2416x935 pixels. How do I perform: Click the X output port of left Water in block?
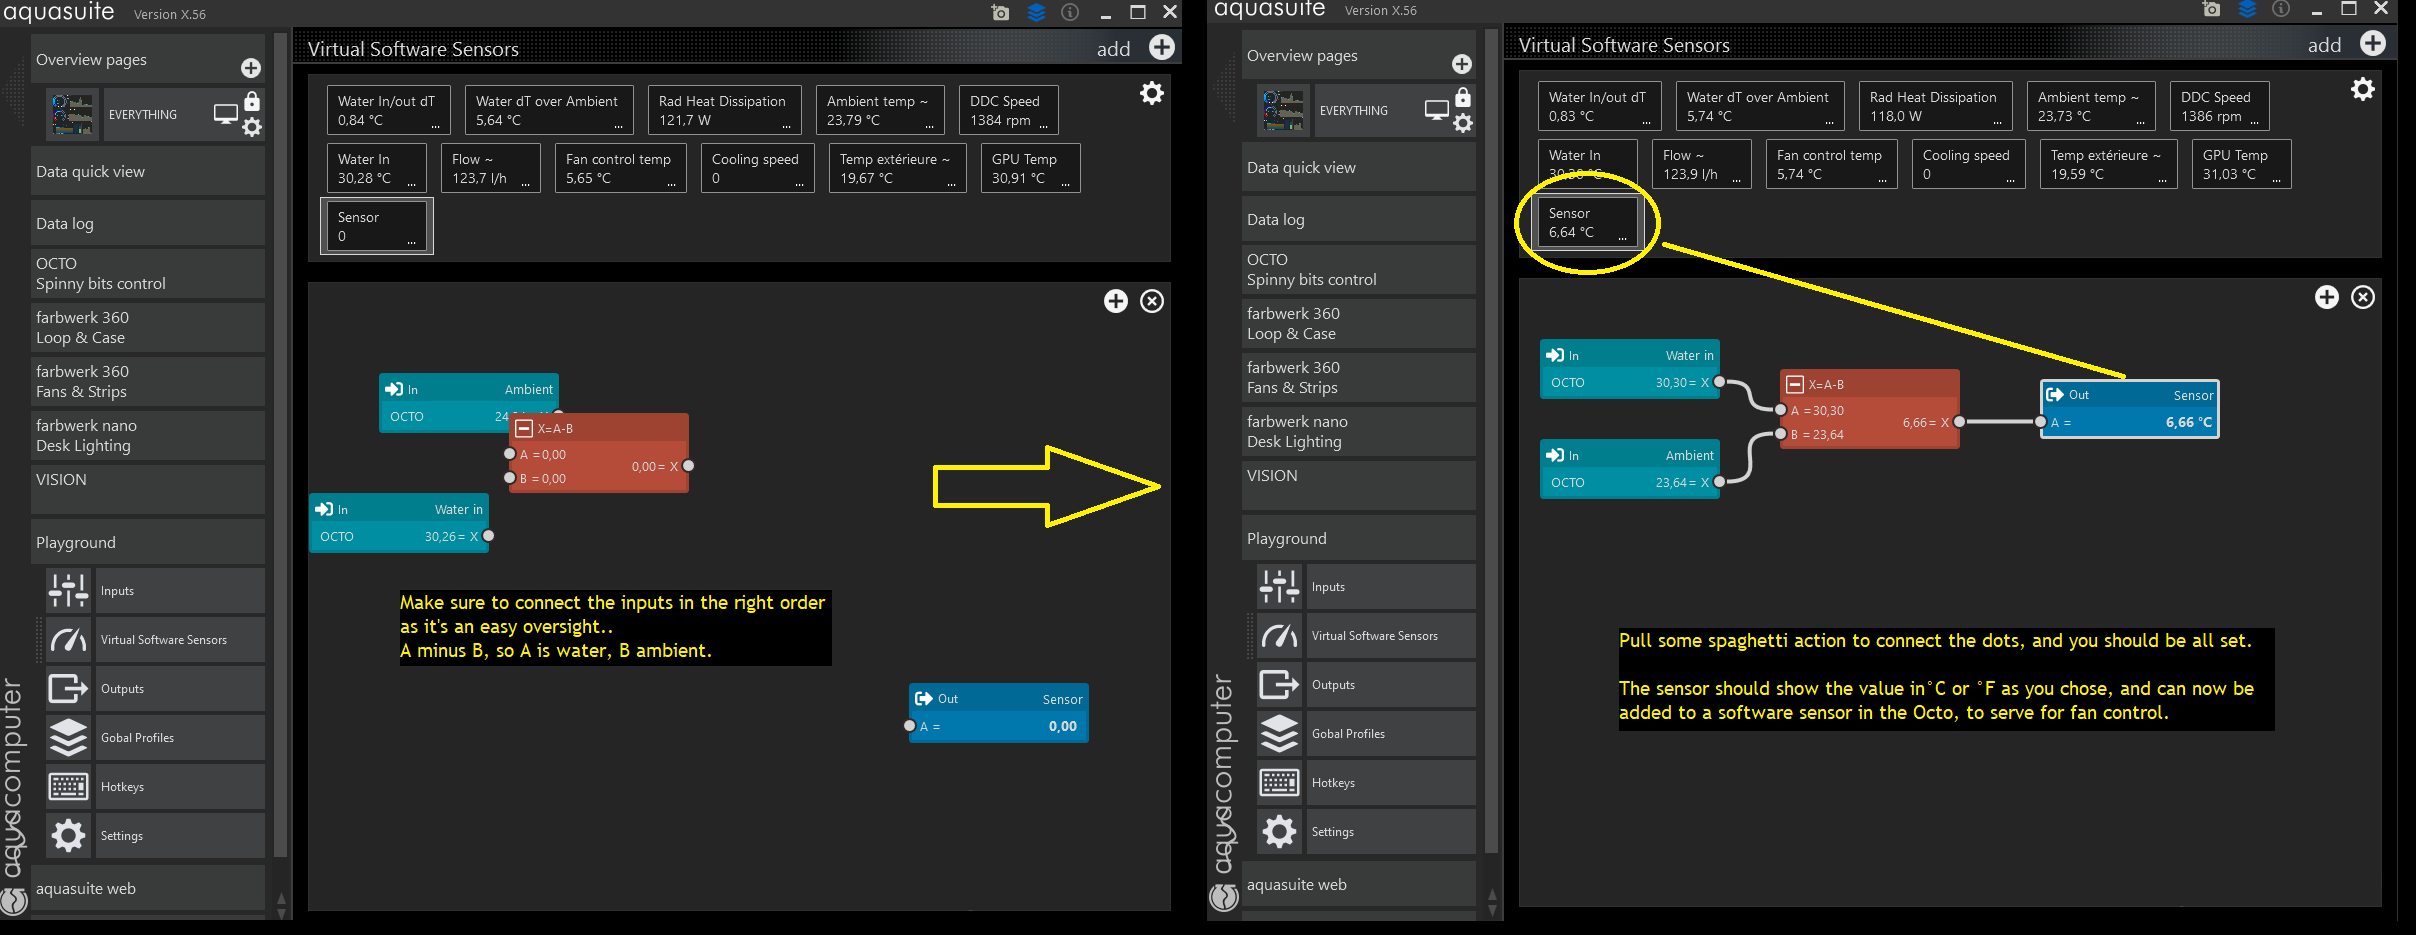(x=489, y=536)
